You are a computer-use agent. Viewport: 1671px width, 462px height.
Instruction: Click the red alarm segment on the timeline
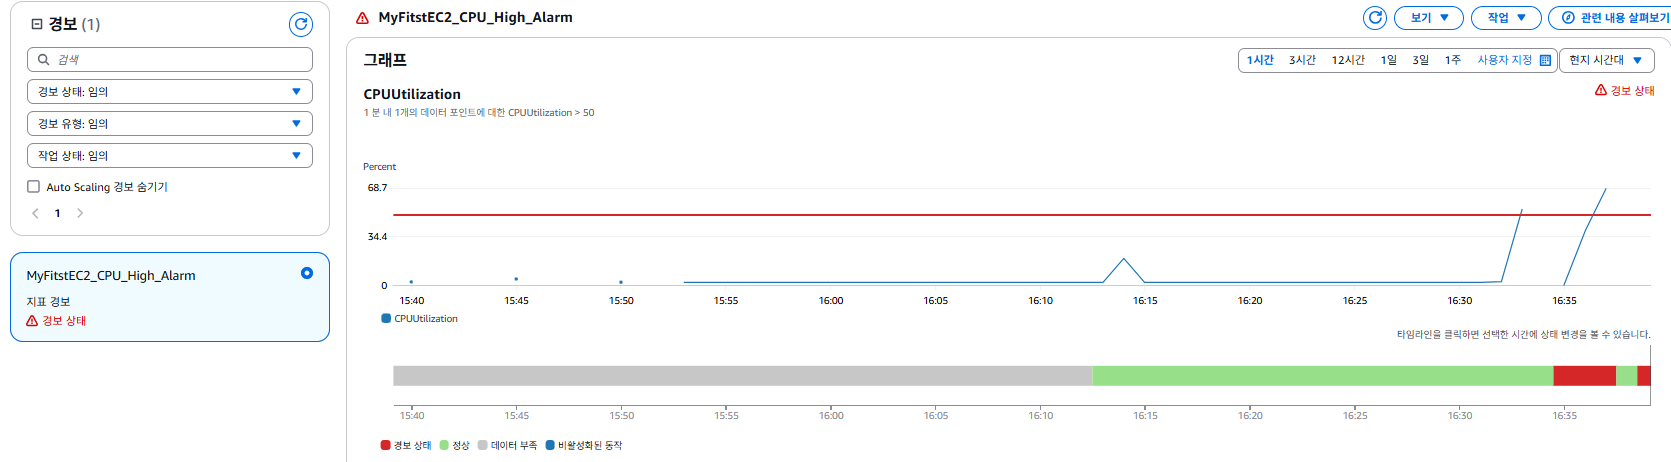(x=1584, y=376)
